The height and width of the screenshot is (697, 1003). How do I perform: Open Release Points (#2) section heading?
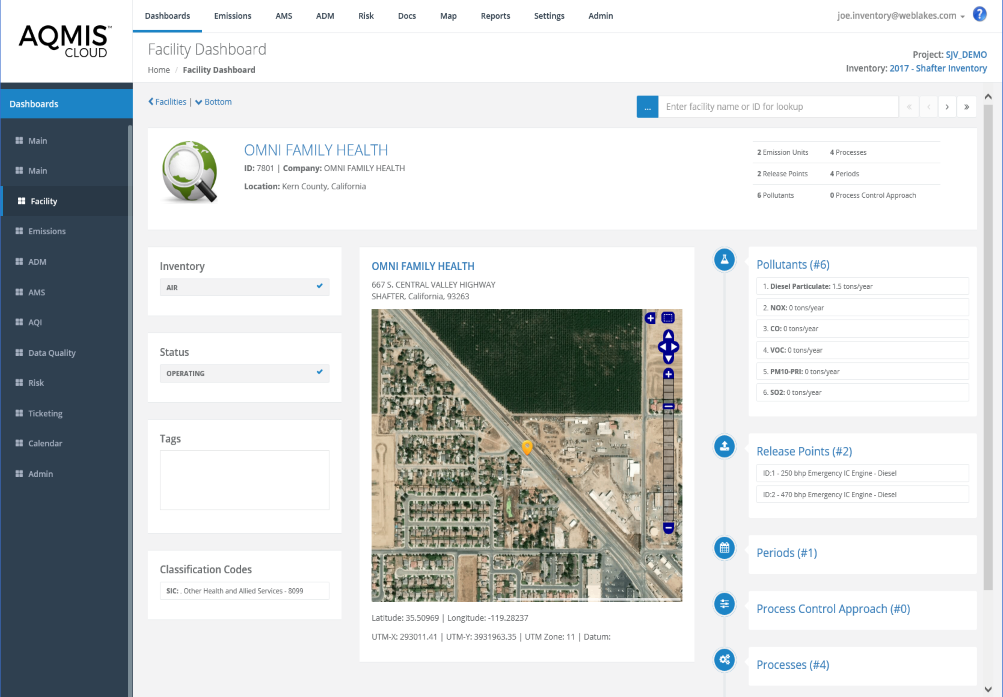click(x=804, y=451)
